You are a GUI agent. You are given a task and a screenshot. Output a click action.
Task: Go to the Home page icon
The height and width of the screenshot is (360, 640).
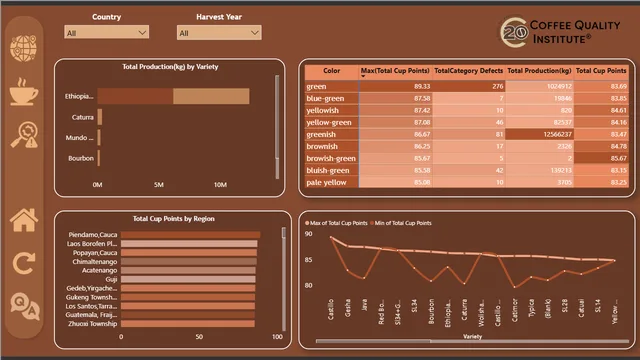(24, 220)
